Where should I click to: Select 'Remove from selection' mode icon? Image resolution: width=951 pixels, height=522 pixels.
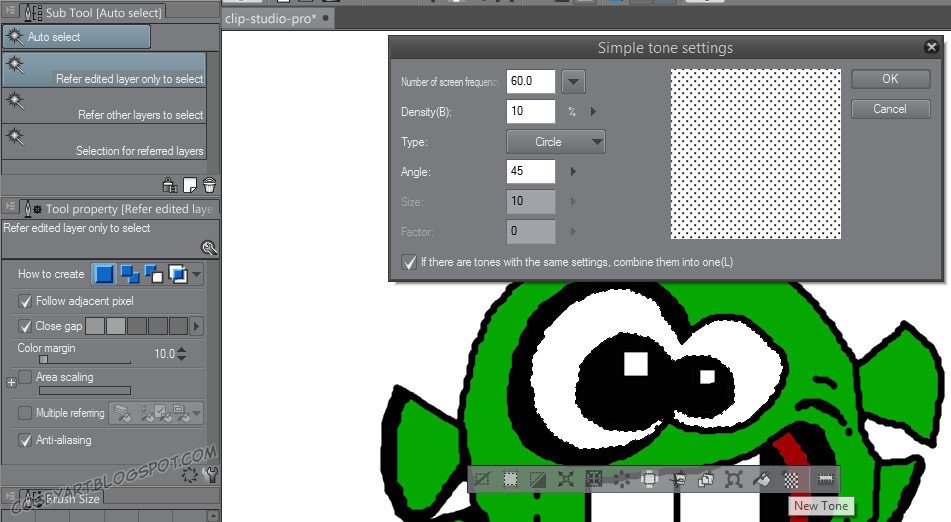[153, 274]
